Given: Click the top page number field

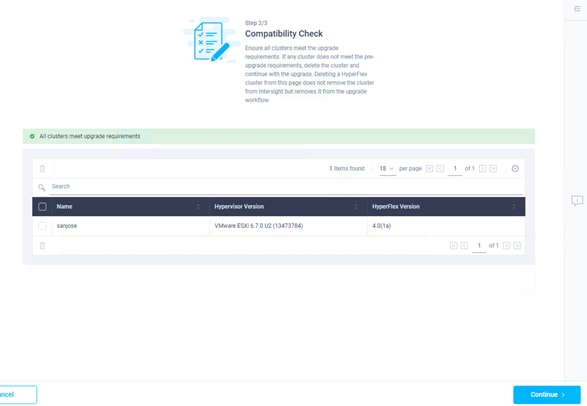Looking at the screenshot, I should coord(455,169).
